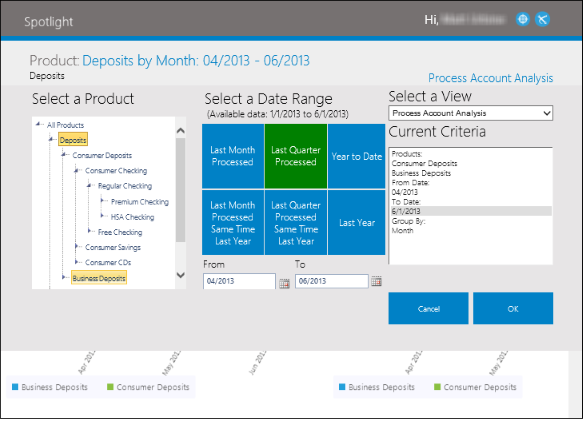Choose the Last Year tile
Viewport: 583px width, 422px height.
(357, 223)
